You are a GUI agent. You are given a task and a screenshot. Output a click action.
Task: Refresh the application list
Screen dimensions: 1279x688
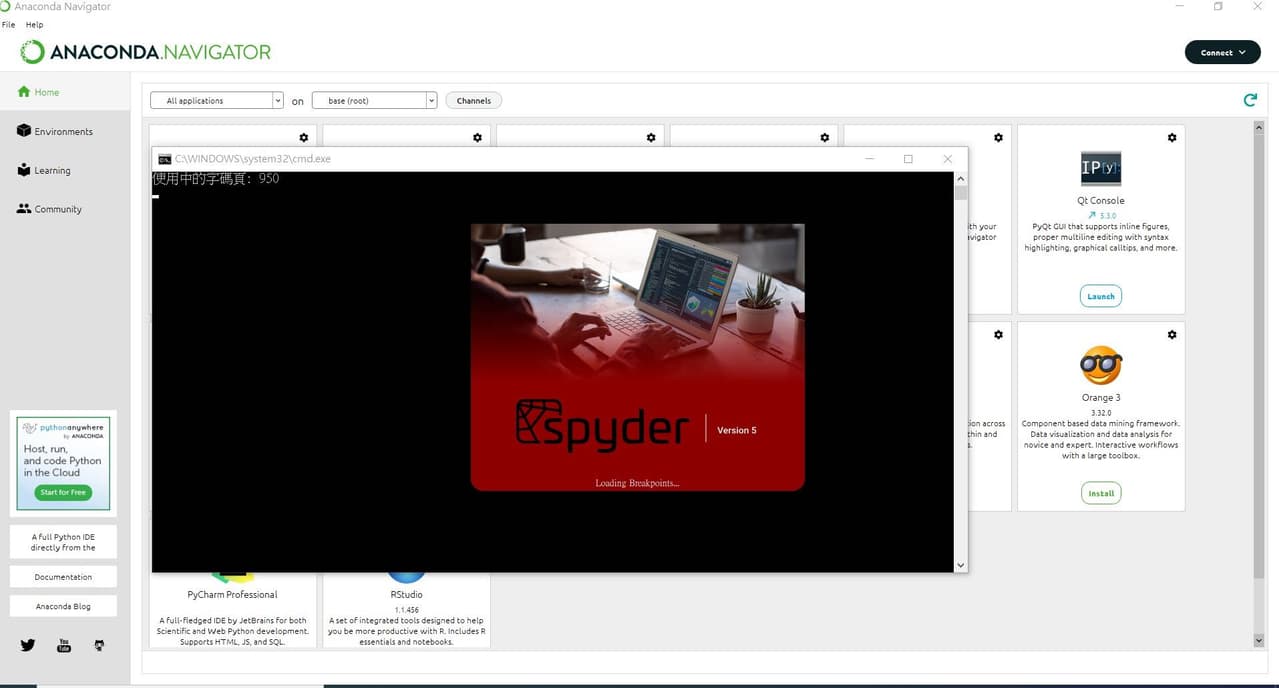tap(1250, 100)
